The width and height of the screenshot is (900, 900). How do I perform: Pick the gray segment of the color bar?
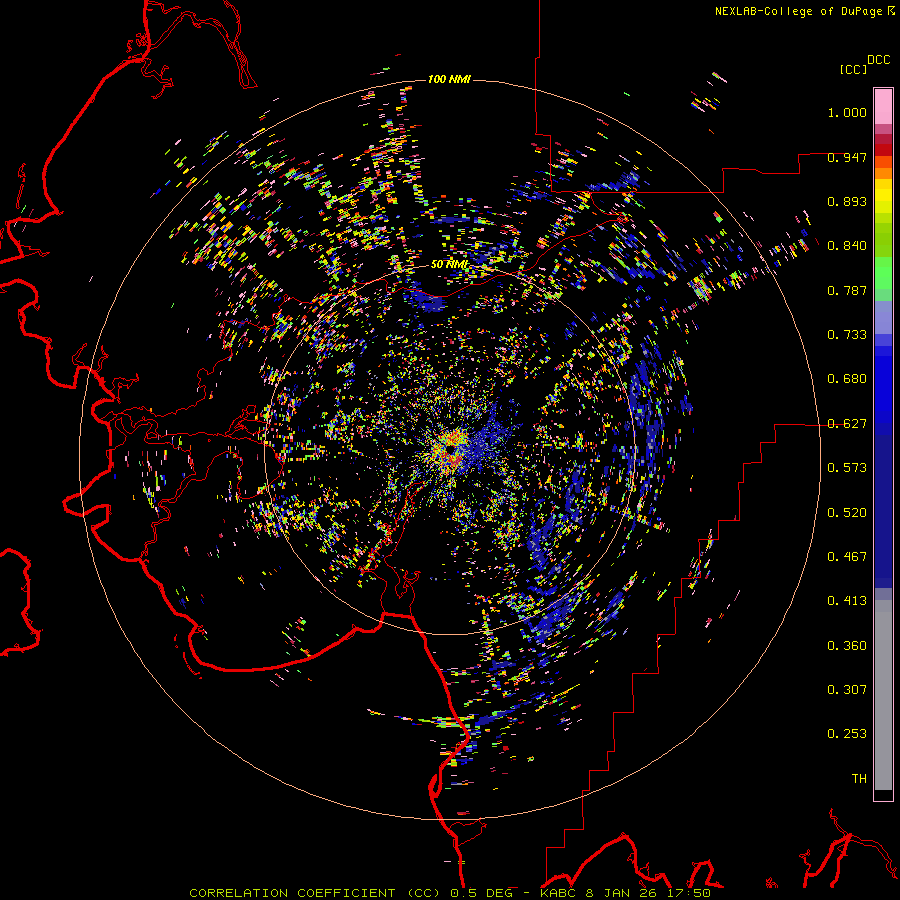point(883,695)
